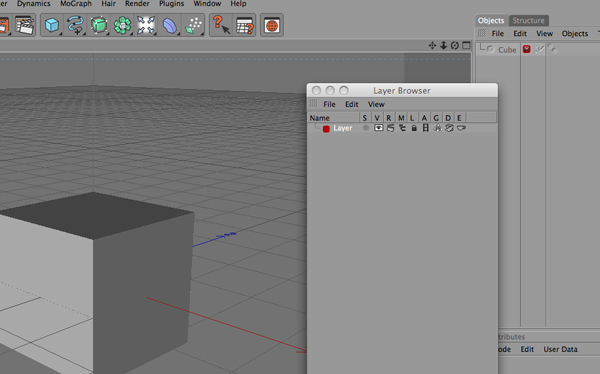Open the deformer tool flyout arrow

(178, 34)
